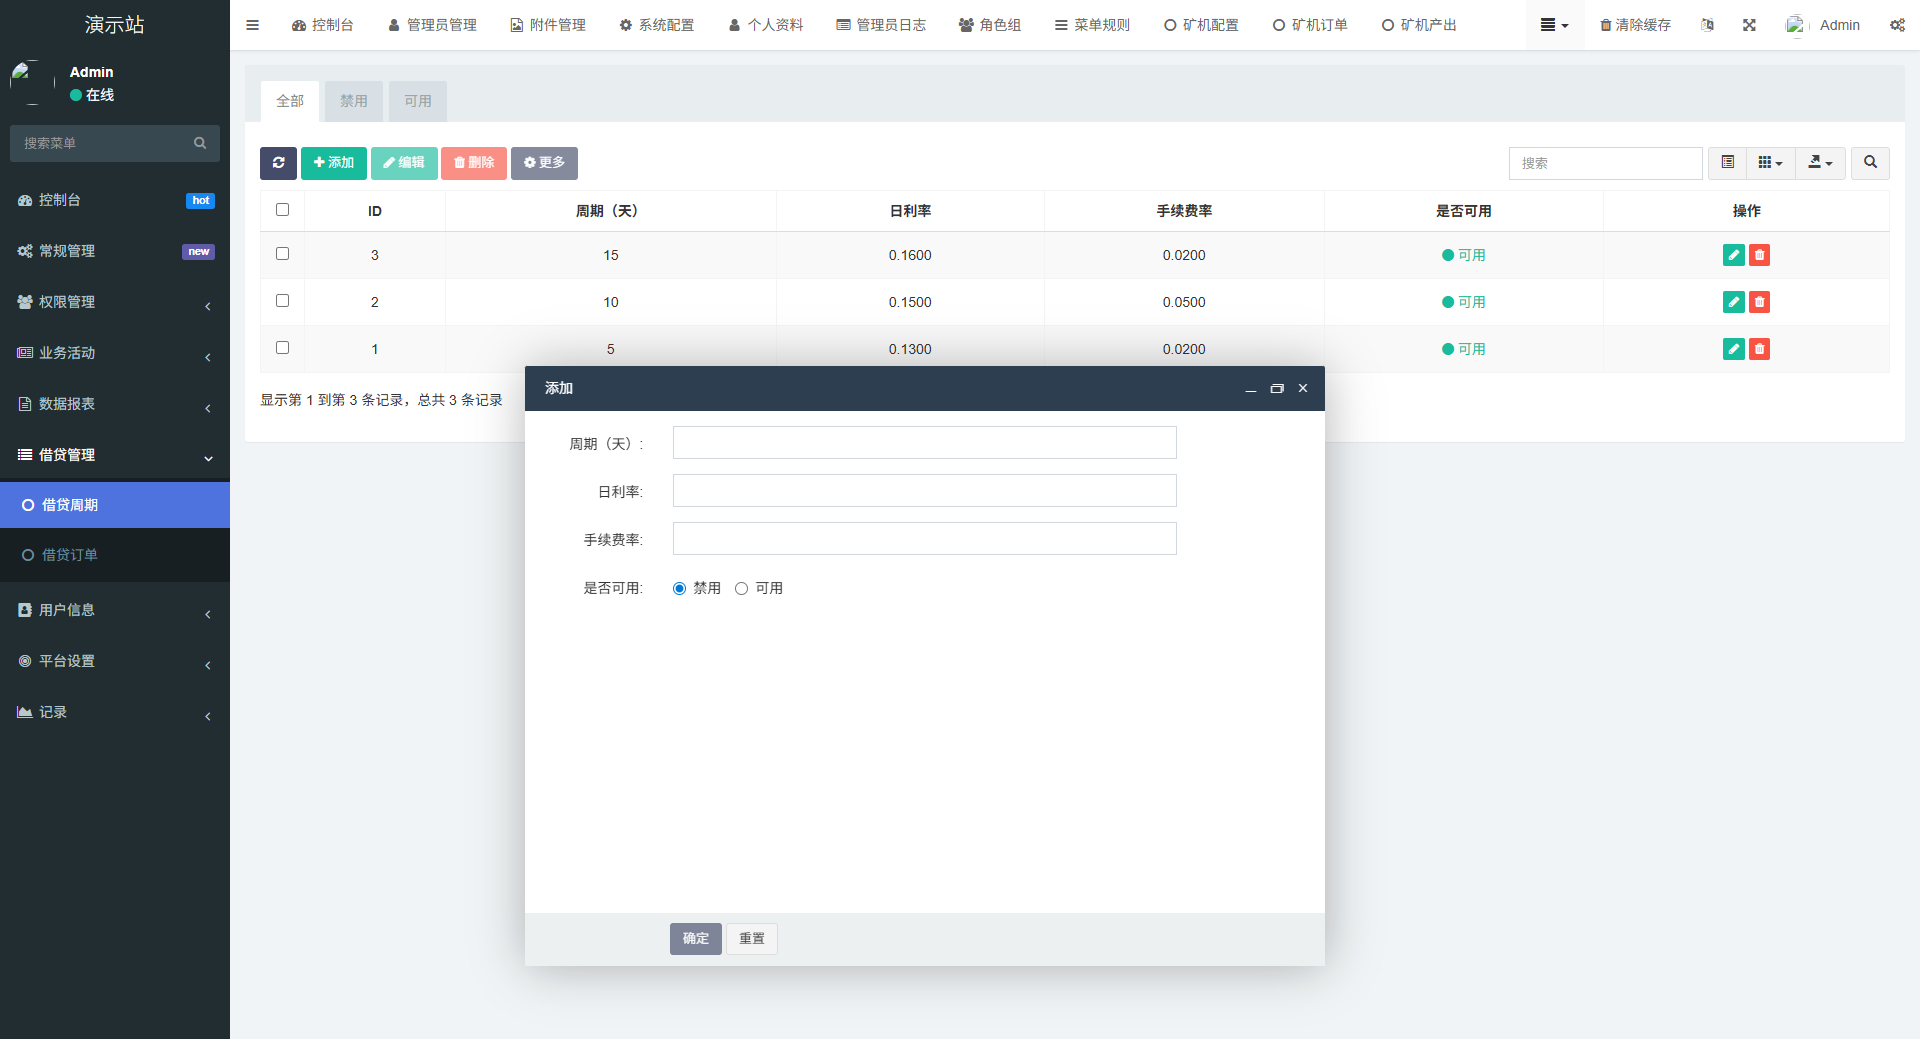This screenshot has height=1039, width=1920.
Task: Open the column visibility dropdown in the toolbar
Action: tap(1769, 163)
